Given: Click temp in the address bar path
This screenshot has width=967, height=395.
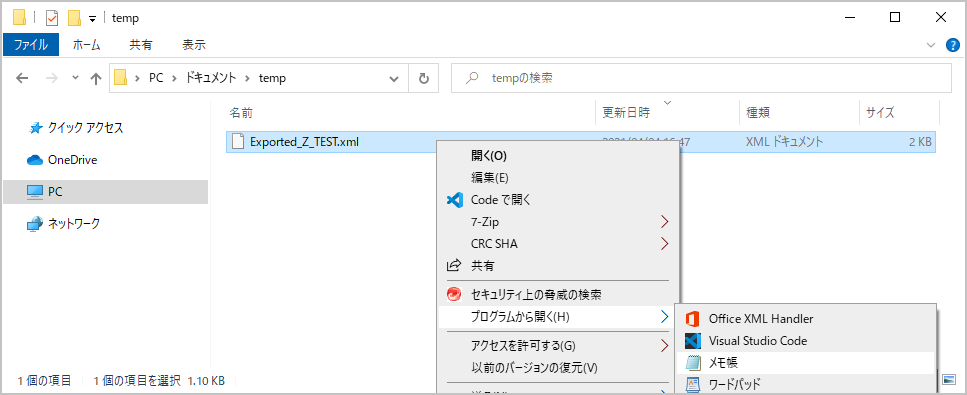Looking at the screenshot, I should click(272, 78).
